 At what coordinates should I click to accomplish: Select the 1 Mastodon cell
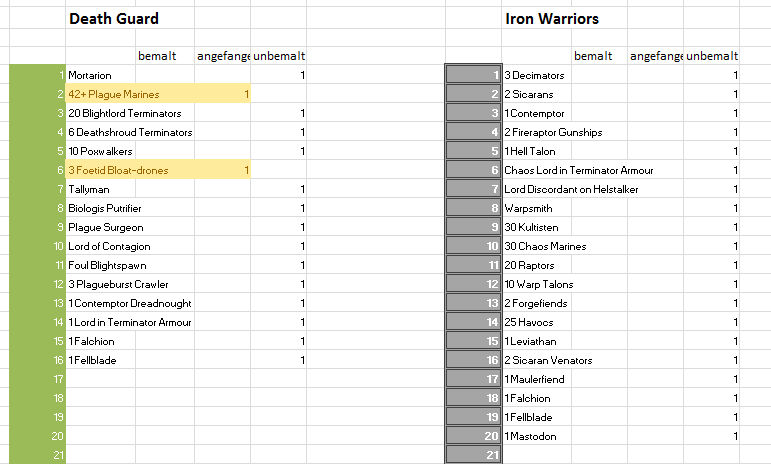tap(535, 436)
